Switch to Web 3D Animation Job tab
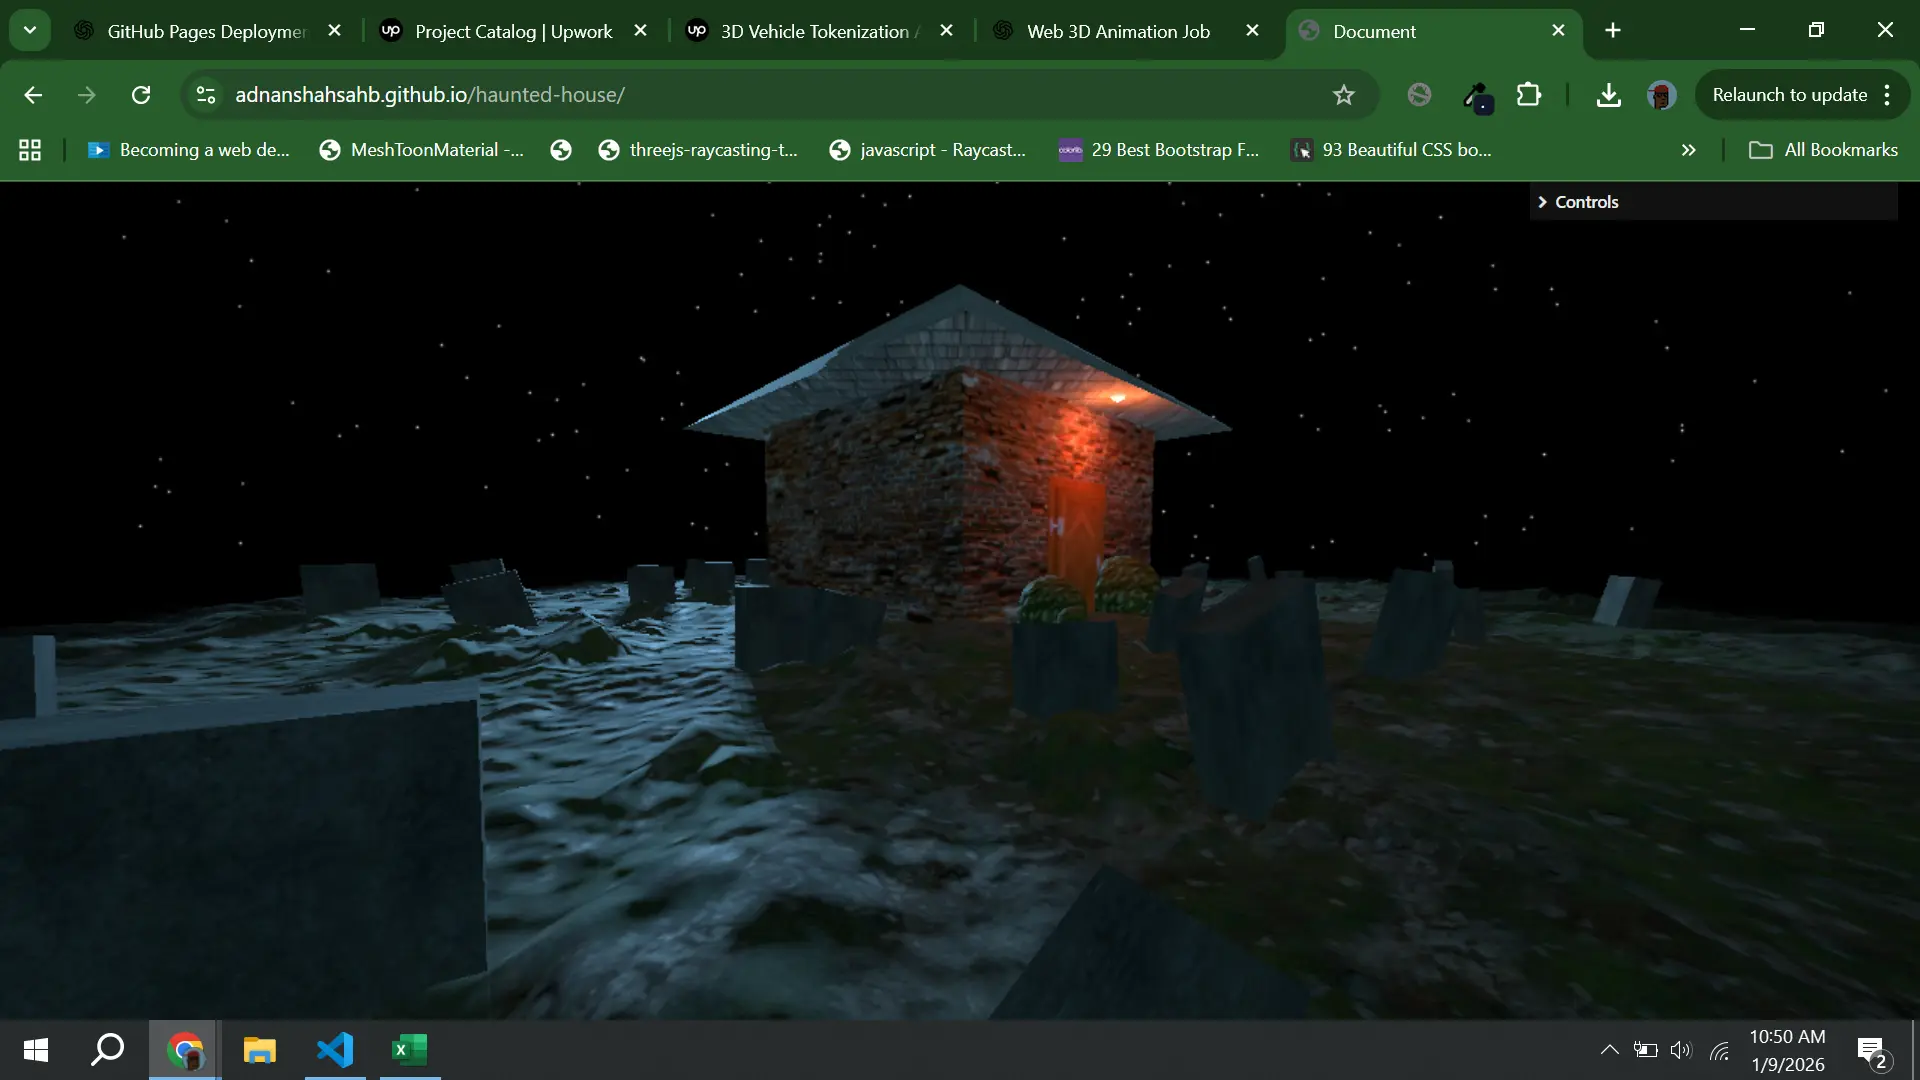The image size is (1920, 1080). click(x=1117, y=31)
